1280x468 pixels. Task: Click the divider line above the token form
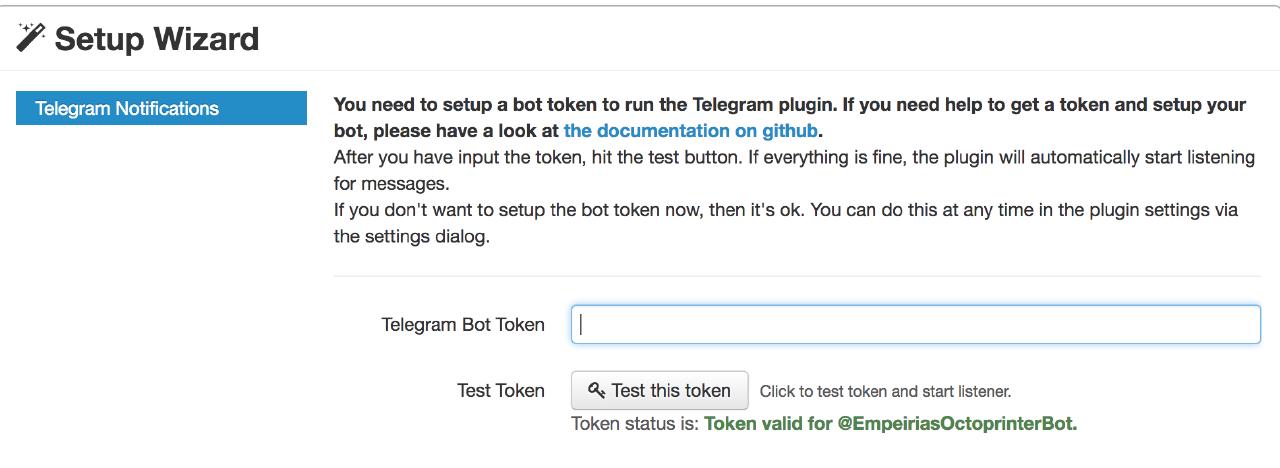coord(797,276)
